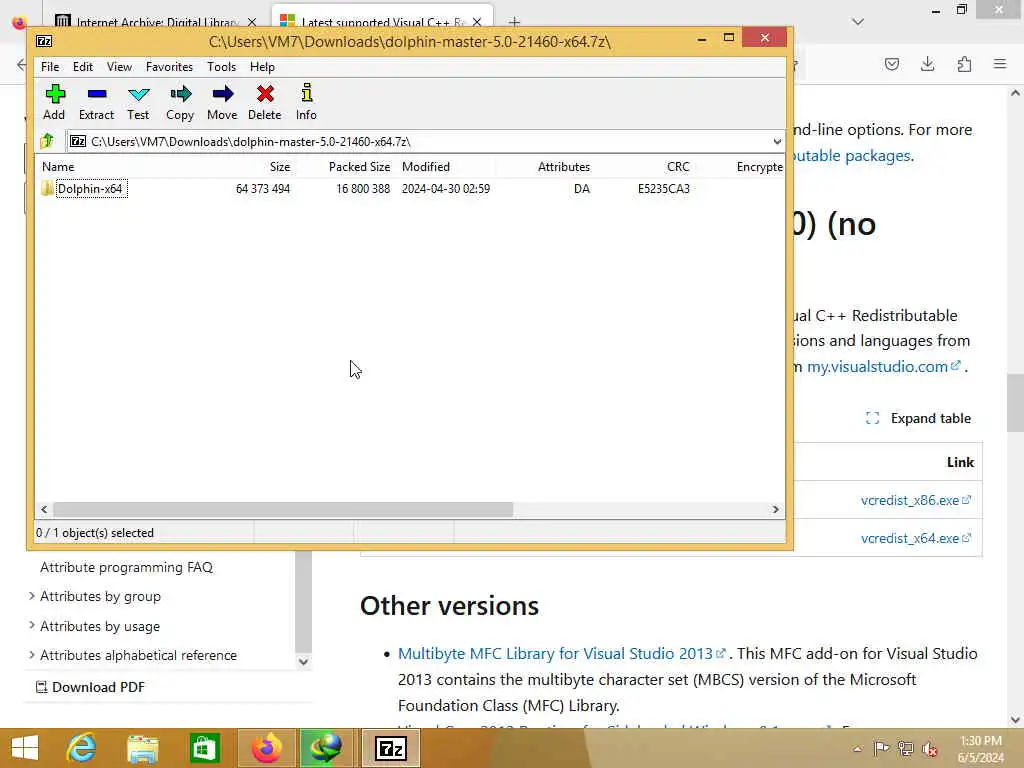1024x768 pixels.
Task: Select the Dolphin-x64 folder
Action: pyautogui.click(x=89, y=189)
